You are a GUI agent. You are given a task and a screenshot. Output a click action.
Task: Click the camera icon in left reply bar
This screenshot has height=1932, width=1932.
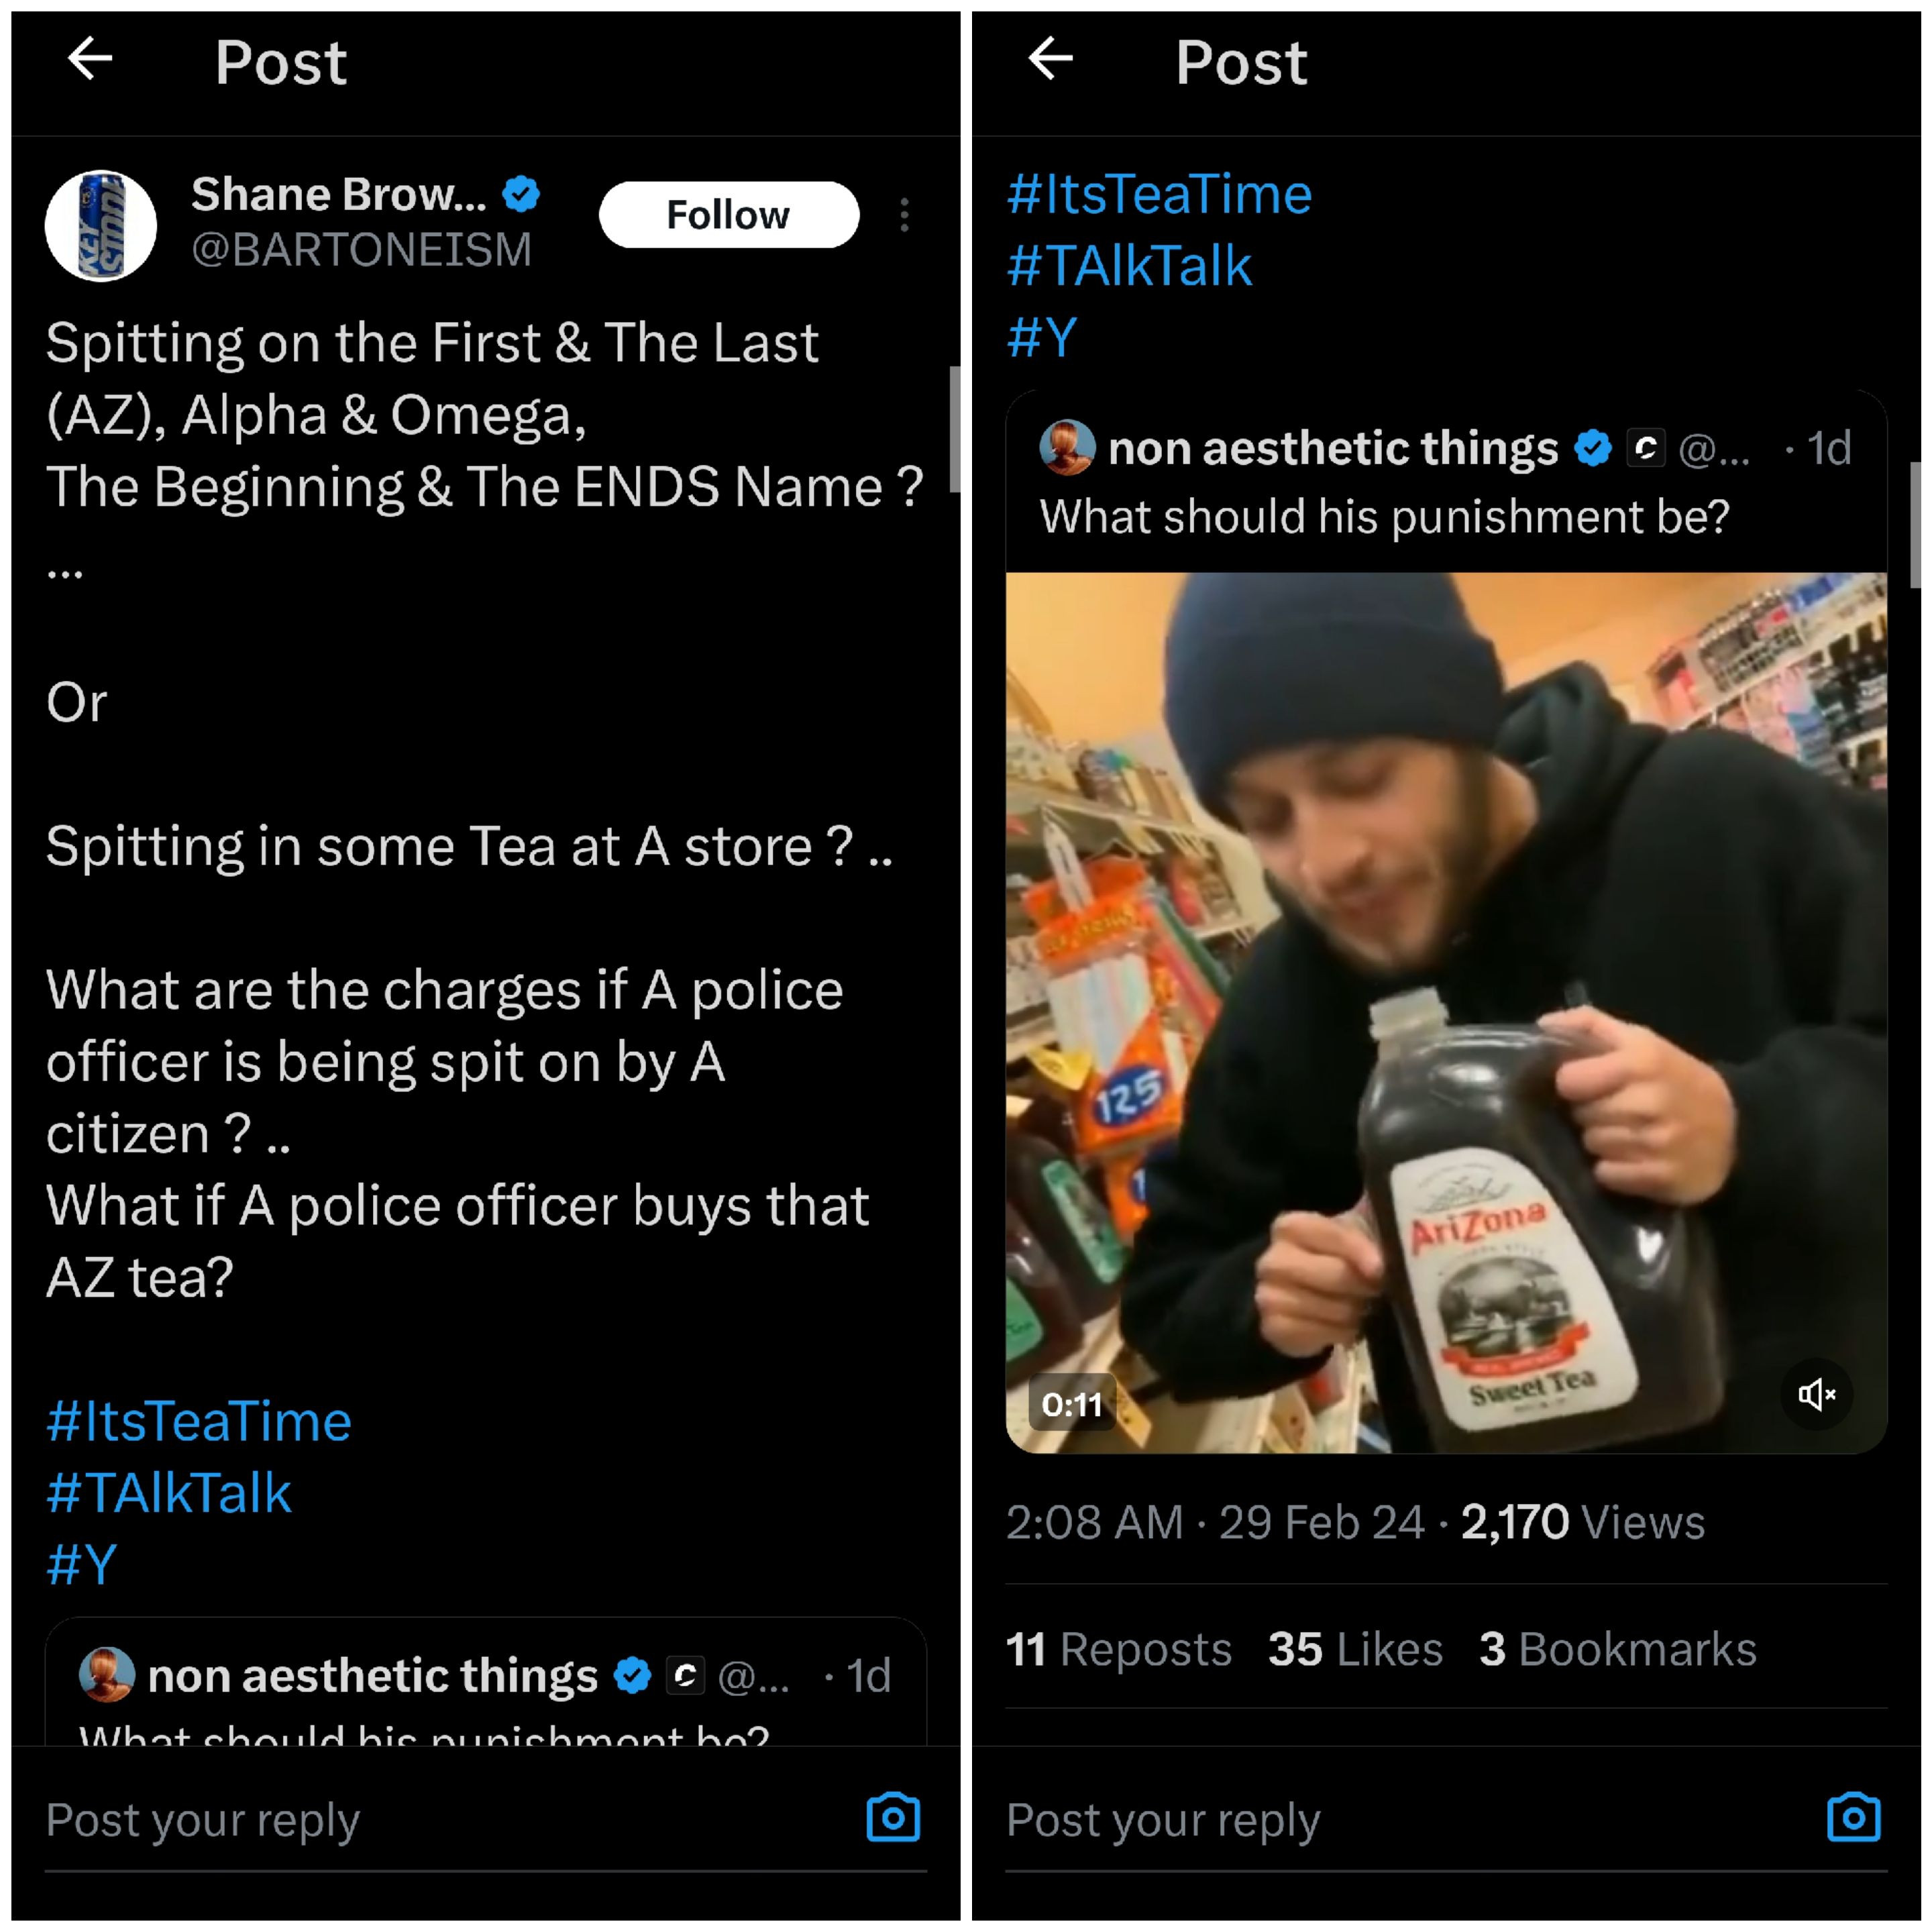(893, 1817)
